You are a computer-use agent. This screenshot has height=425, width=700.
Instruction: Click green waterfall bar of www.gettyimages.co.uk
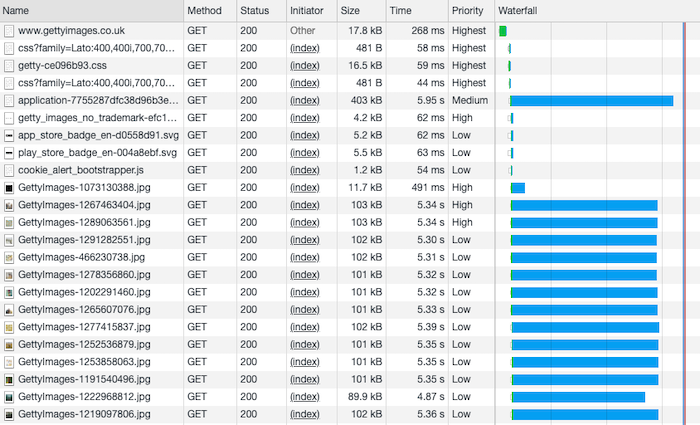(x=503, y=31)
